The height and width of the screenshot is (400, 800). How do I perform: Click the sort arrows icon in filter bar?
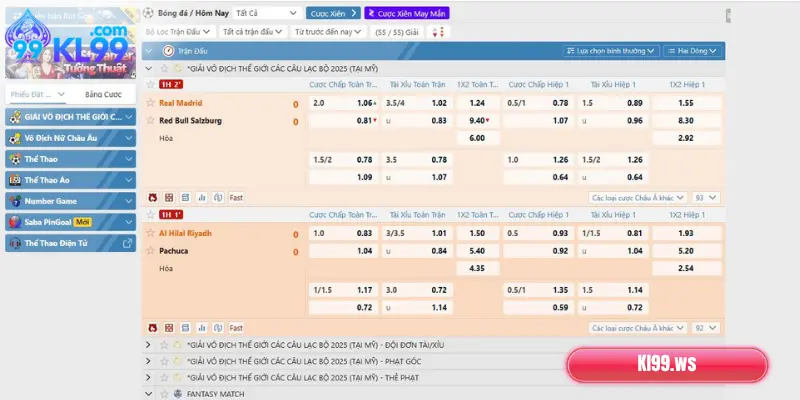pyautogui.click(x=438, y=32)
